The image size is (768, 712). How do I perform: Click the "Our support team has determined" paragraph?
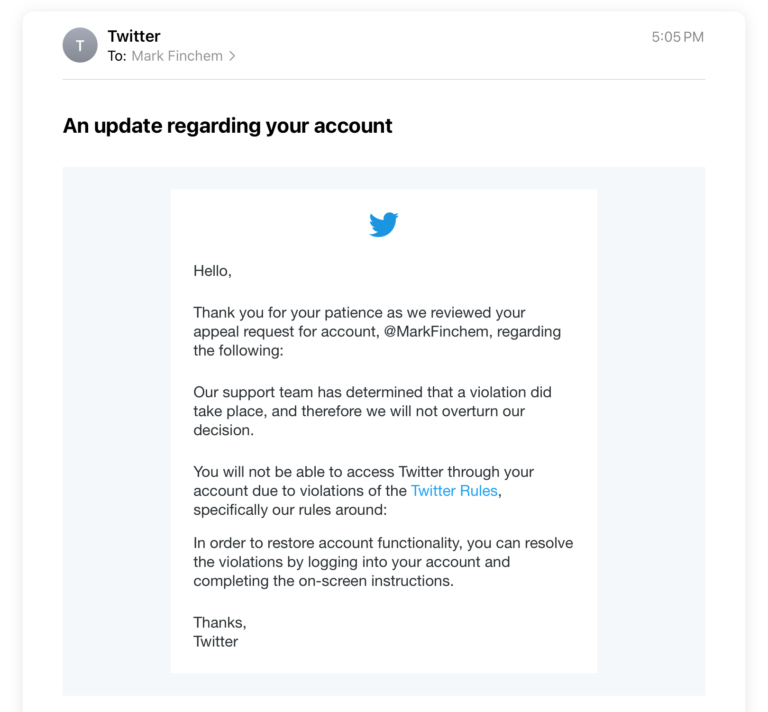tap(372, 411)
